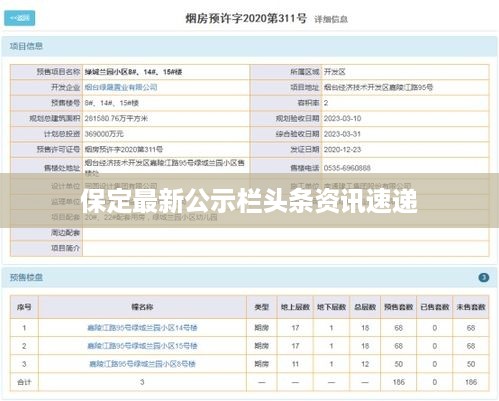This screenshot has width=499, height=401.
Task: Select 期房 type in the 14号楼 row
Action: (x=262, y=328)
